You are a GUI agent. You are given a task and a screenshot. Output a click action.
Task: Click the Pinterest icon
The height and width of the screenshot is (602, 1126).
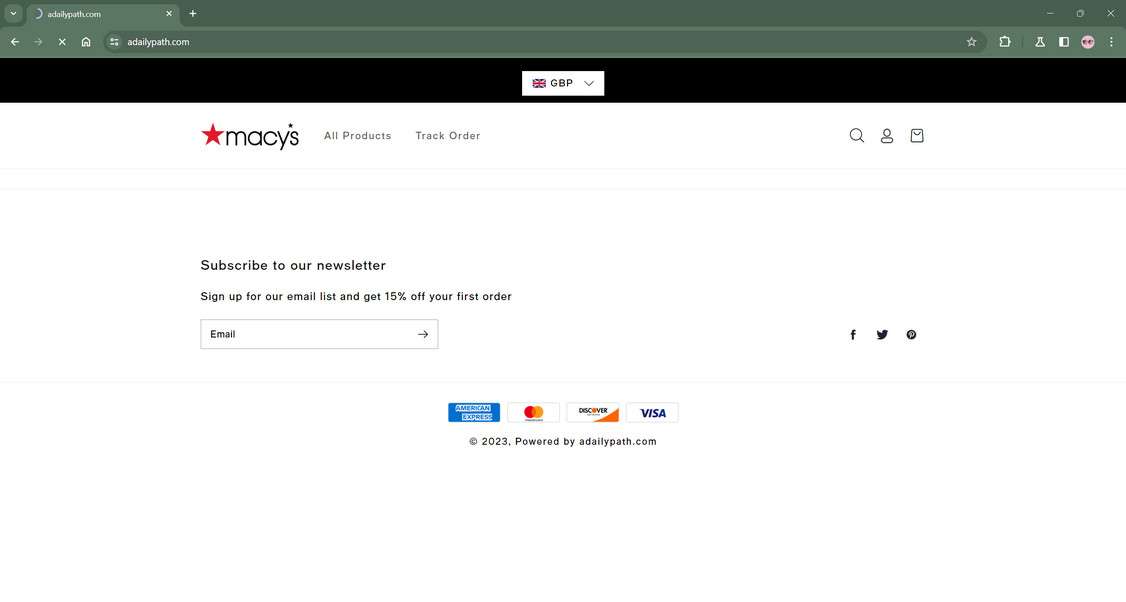point(911,334)
